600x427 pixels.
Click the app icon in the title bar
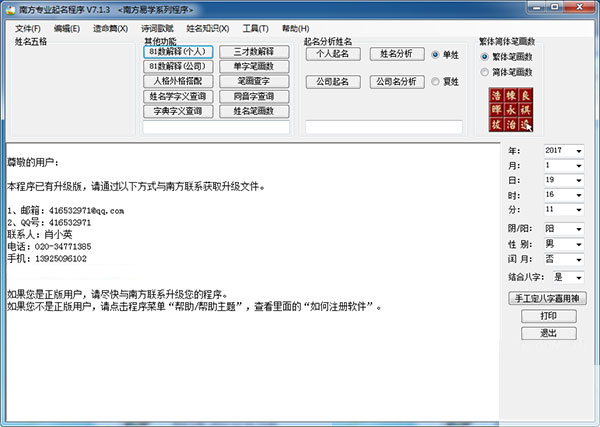(x=10, y=10)
